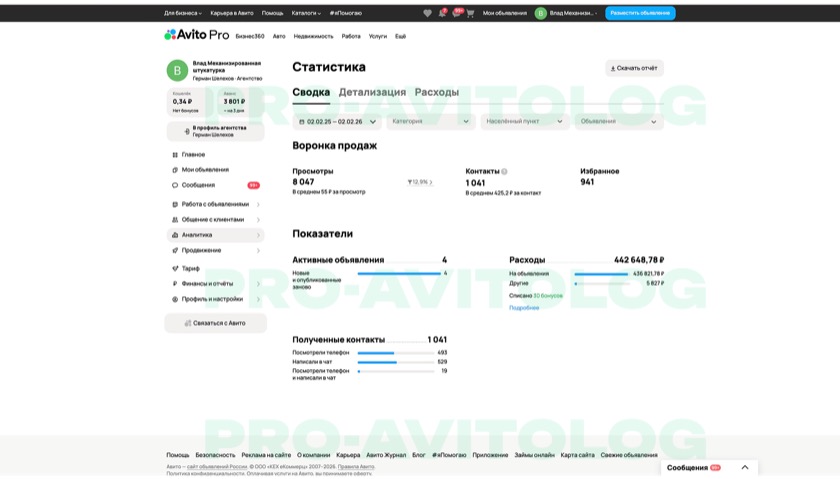The height and width of the screenshot is (479, 840).
Task: Open Бизнес360 navigation item
Action: click(250, 36)
